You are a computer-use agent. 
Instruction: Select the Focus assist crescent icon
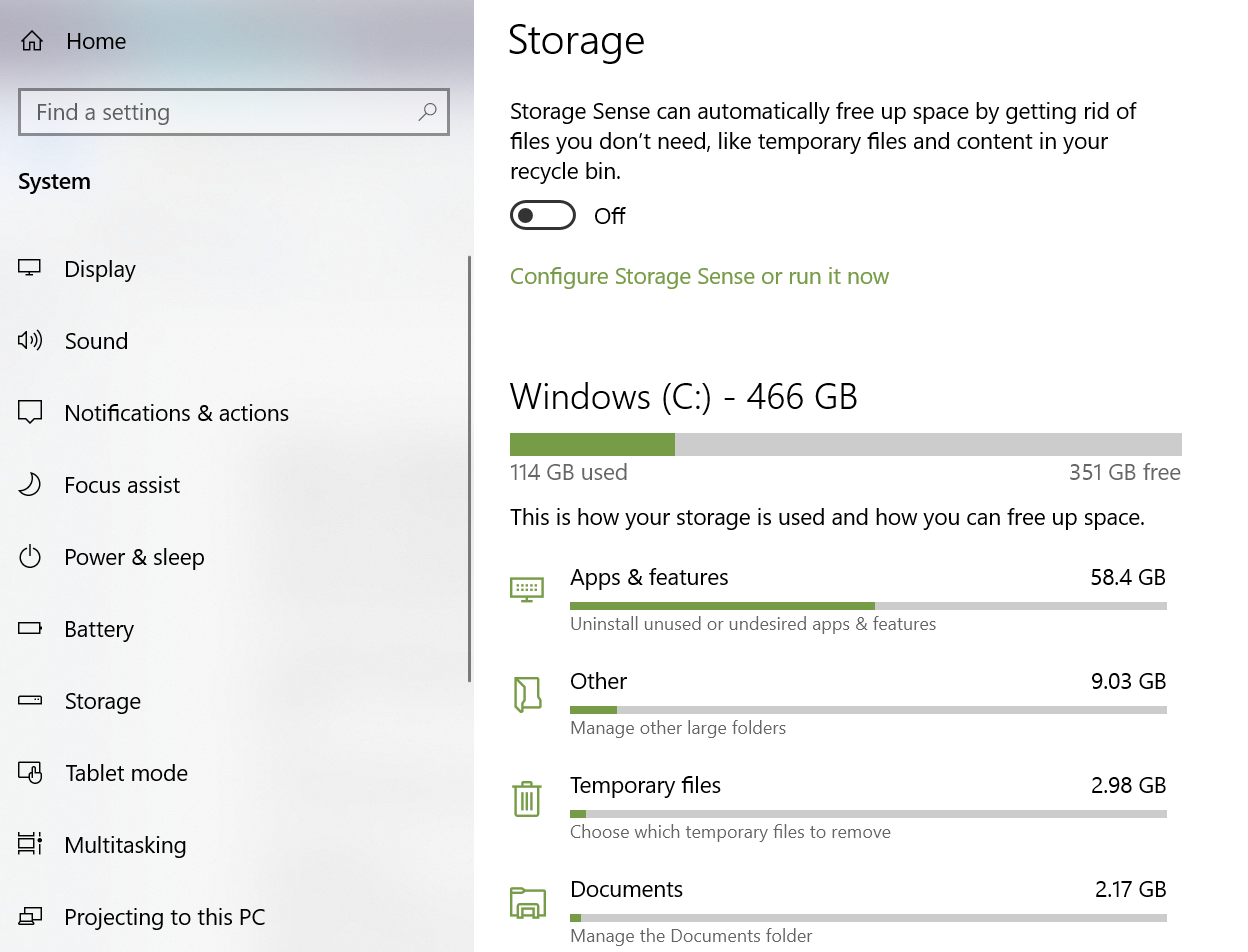click(x=29, y=484)
